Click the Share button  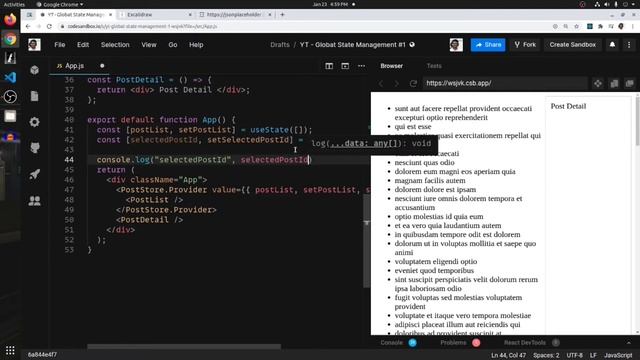pyautogui.click(x=488, y=44)
